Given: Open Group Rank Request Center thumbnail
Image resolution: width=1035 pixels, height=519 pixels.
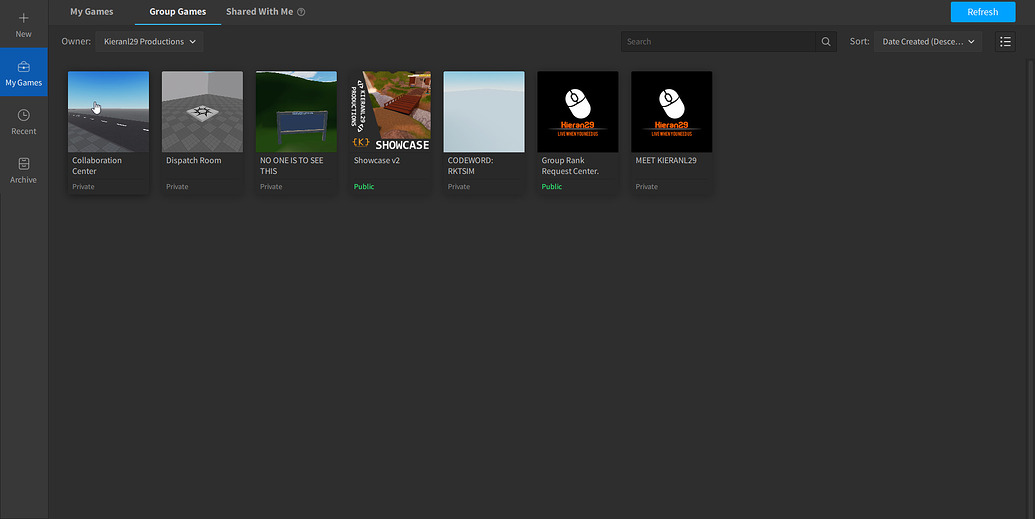Looking at the screenshot, I should click(x=578, y=112).
